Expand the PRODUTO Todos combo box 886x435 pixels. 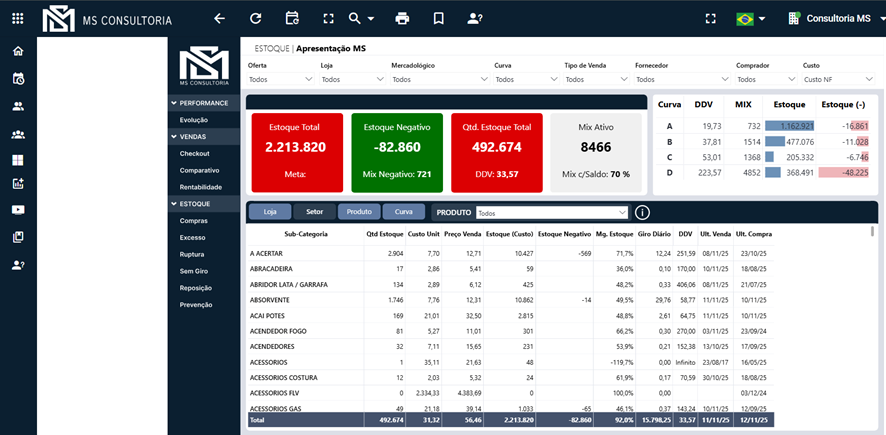pyautogui.click(x=552, y=212)
